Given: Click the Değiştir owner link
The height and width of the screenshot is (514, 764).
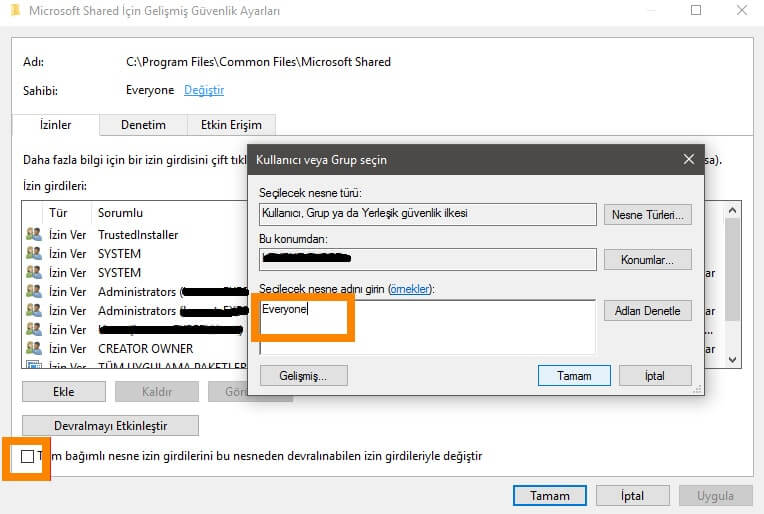Looking at the screenshot, I should pyautogui.click(x=204, y=90).
